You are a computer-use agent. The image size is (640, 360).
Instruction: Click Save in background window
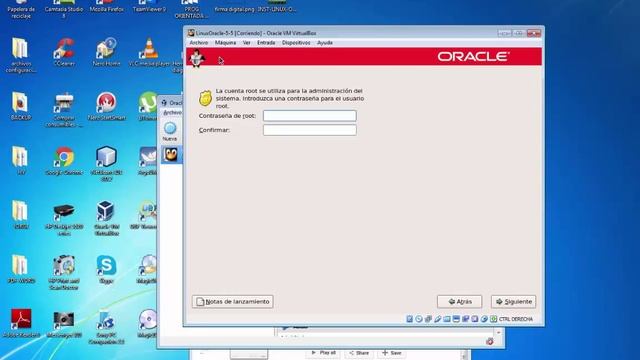[392, 353]
